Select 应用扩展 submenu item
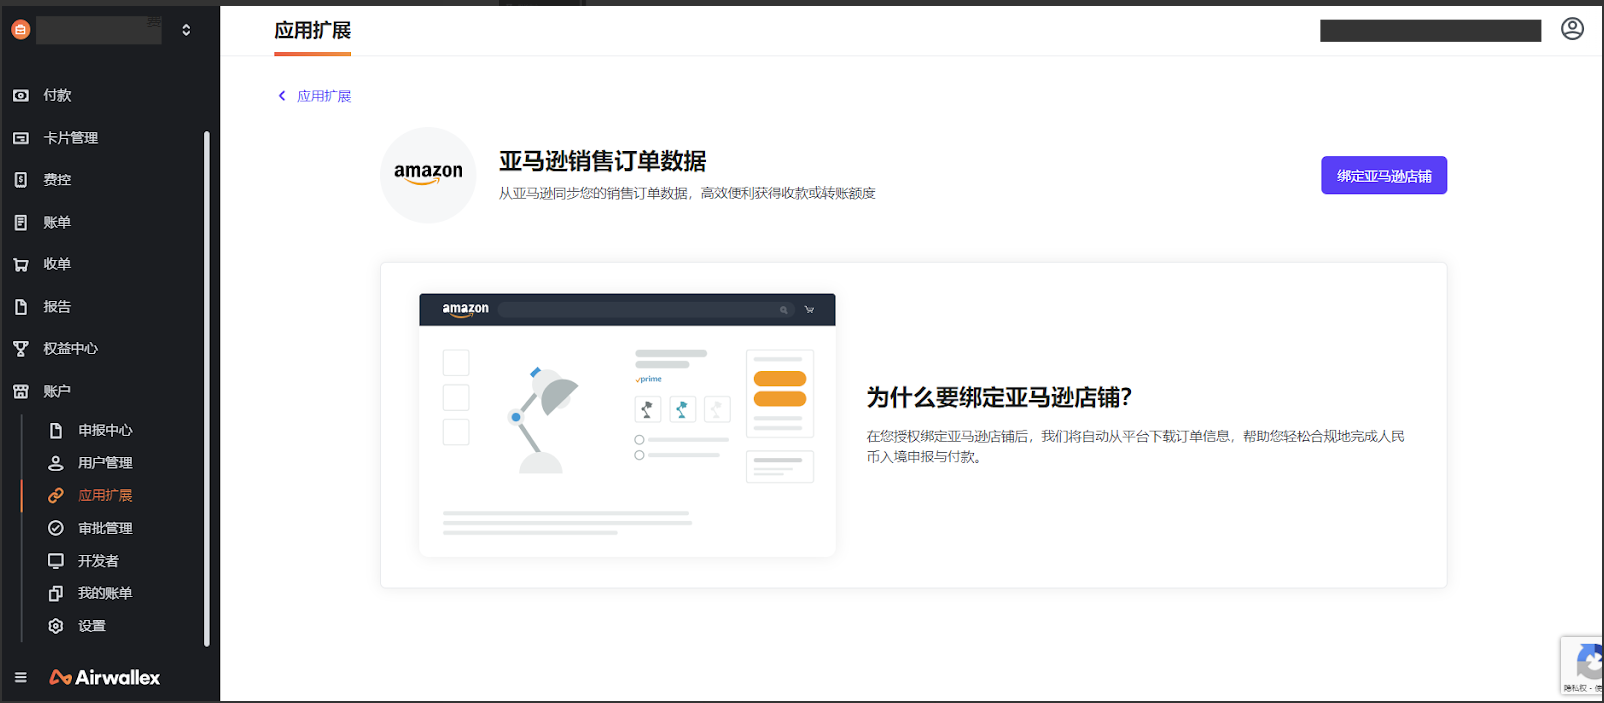This screenshot has width=1604, height=703. pos(105,495)
